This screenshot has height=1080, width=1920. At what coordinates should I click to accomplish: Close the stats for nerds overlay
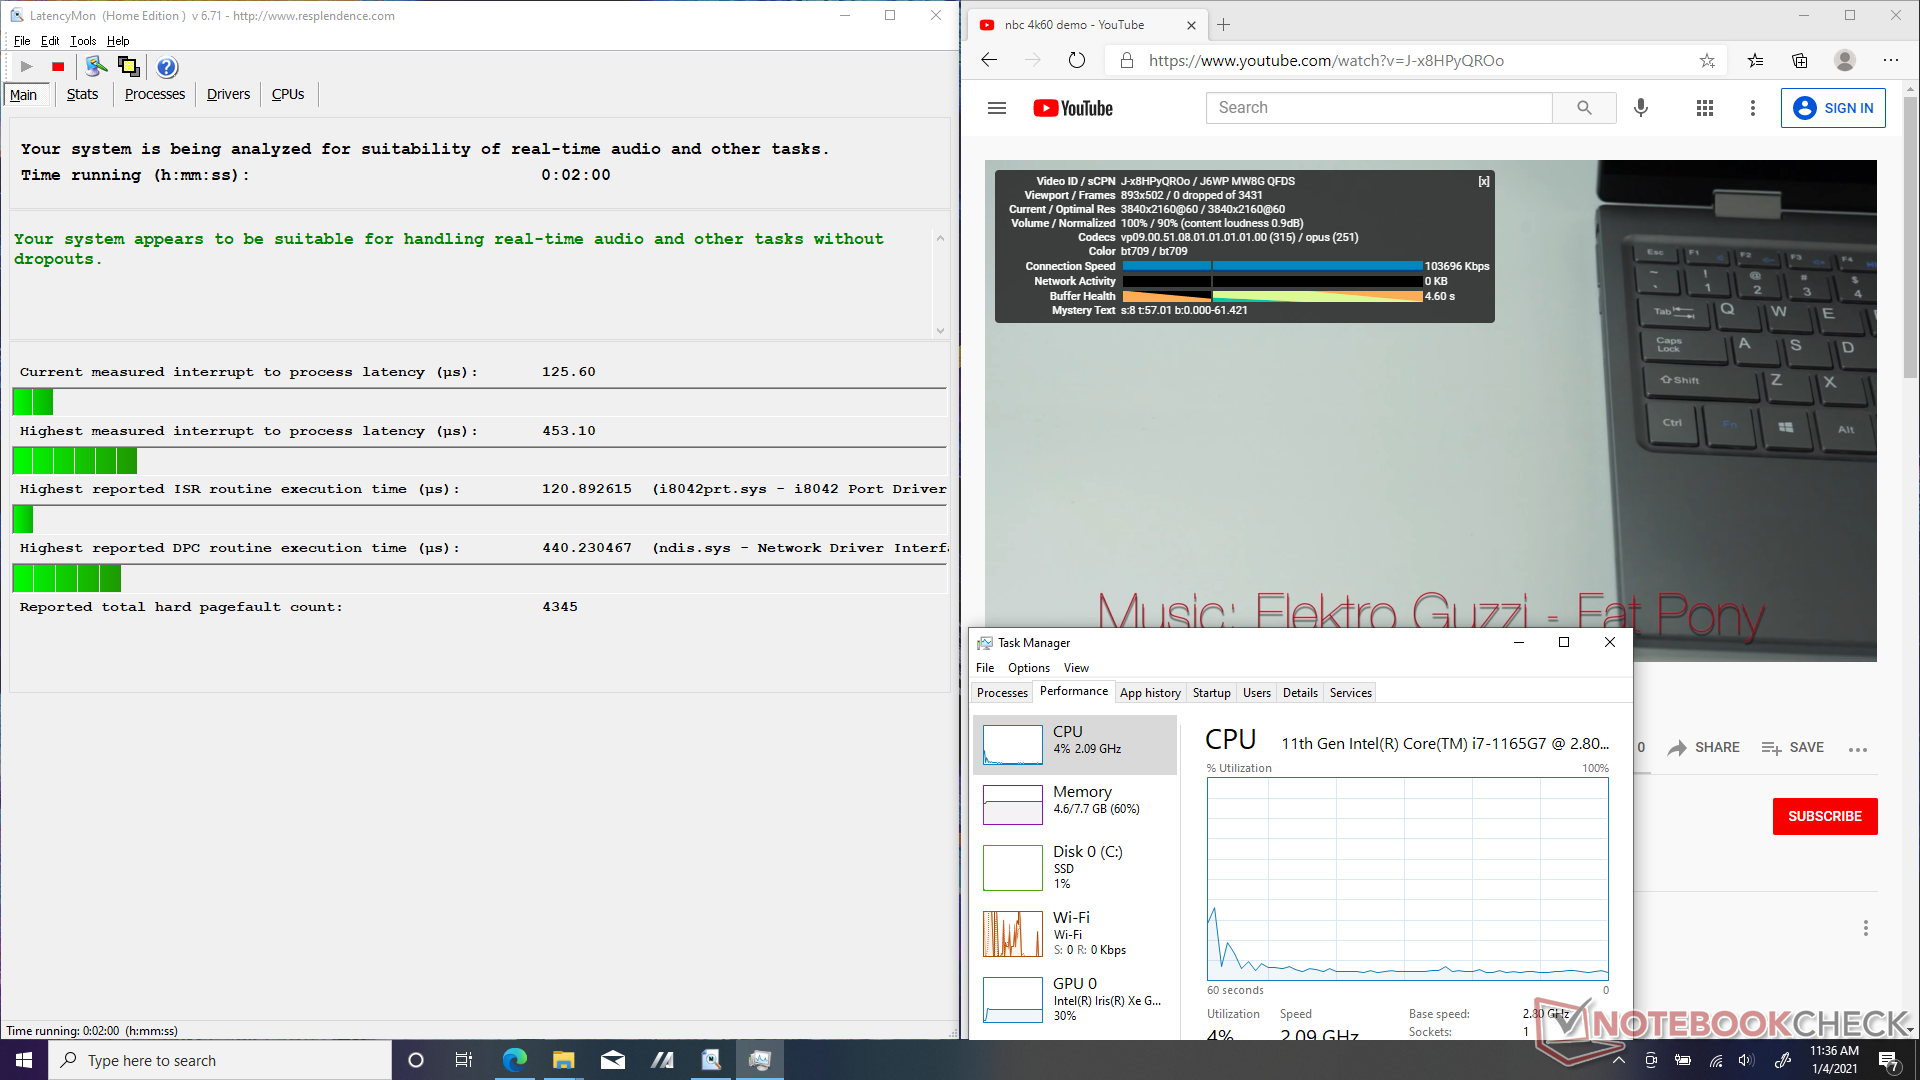click(x=1484, y=181)
